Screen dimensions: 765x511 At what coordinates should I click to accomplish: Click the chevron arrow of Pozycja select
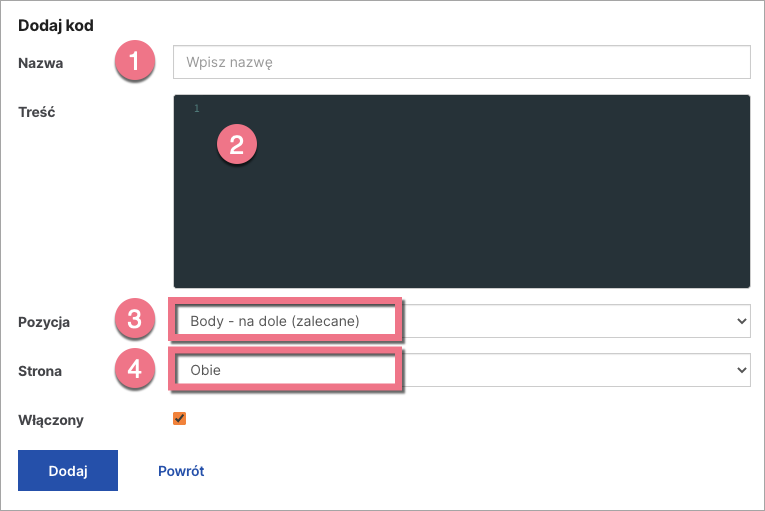(741, 321)
